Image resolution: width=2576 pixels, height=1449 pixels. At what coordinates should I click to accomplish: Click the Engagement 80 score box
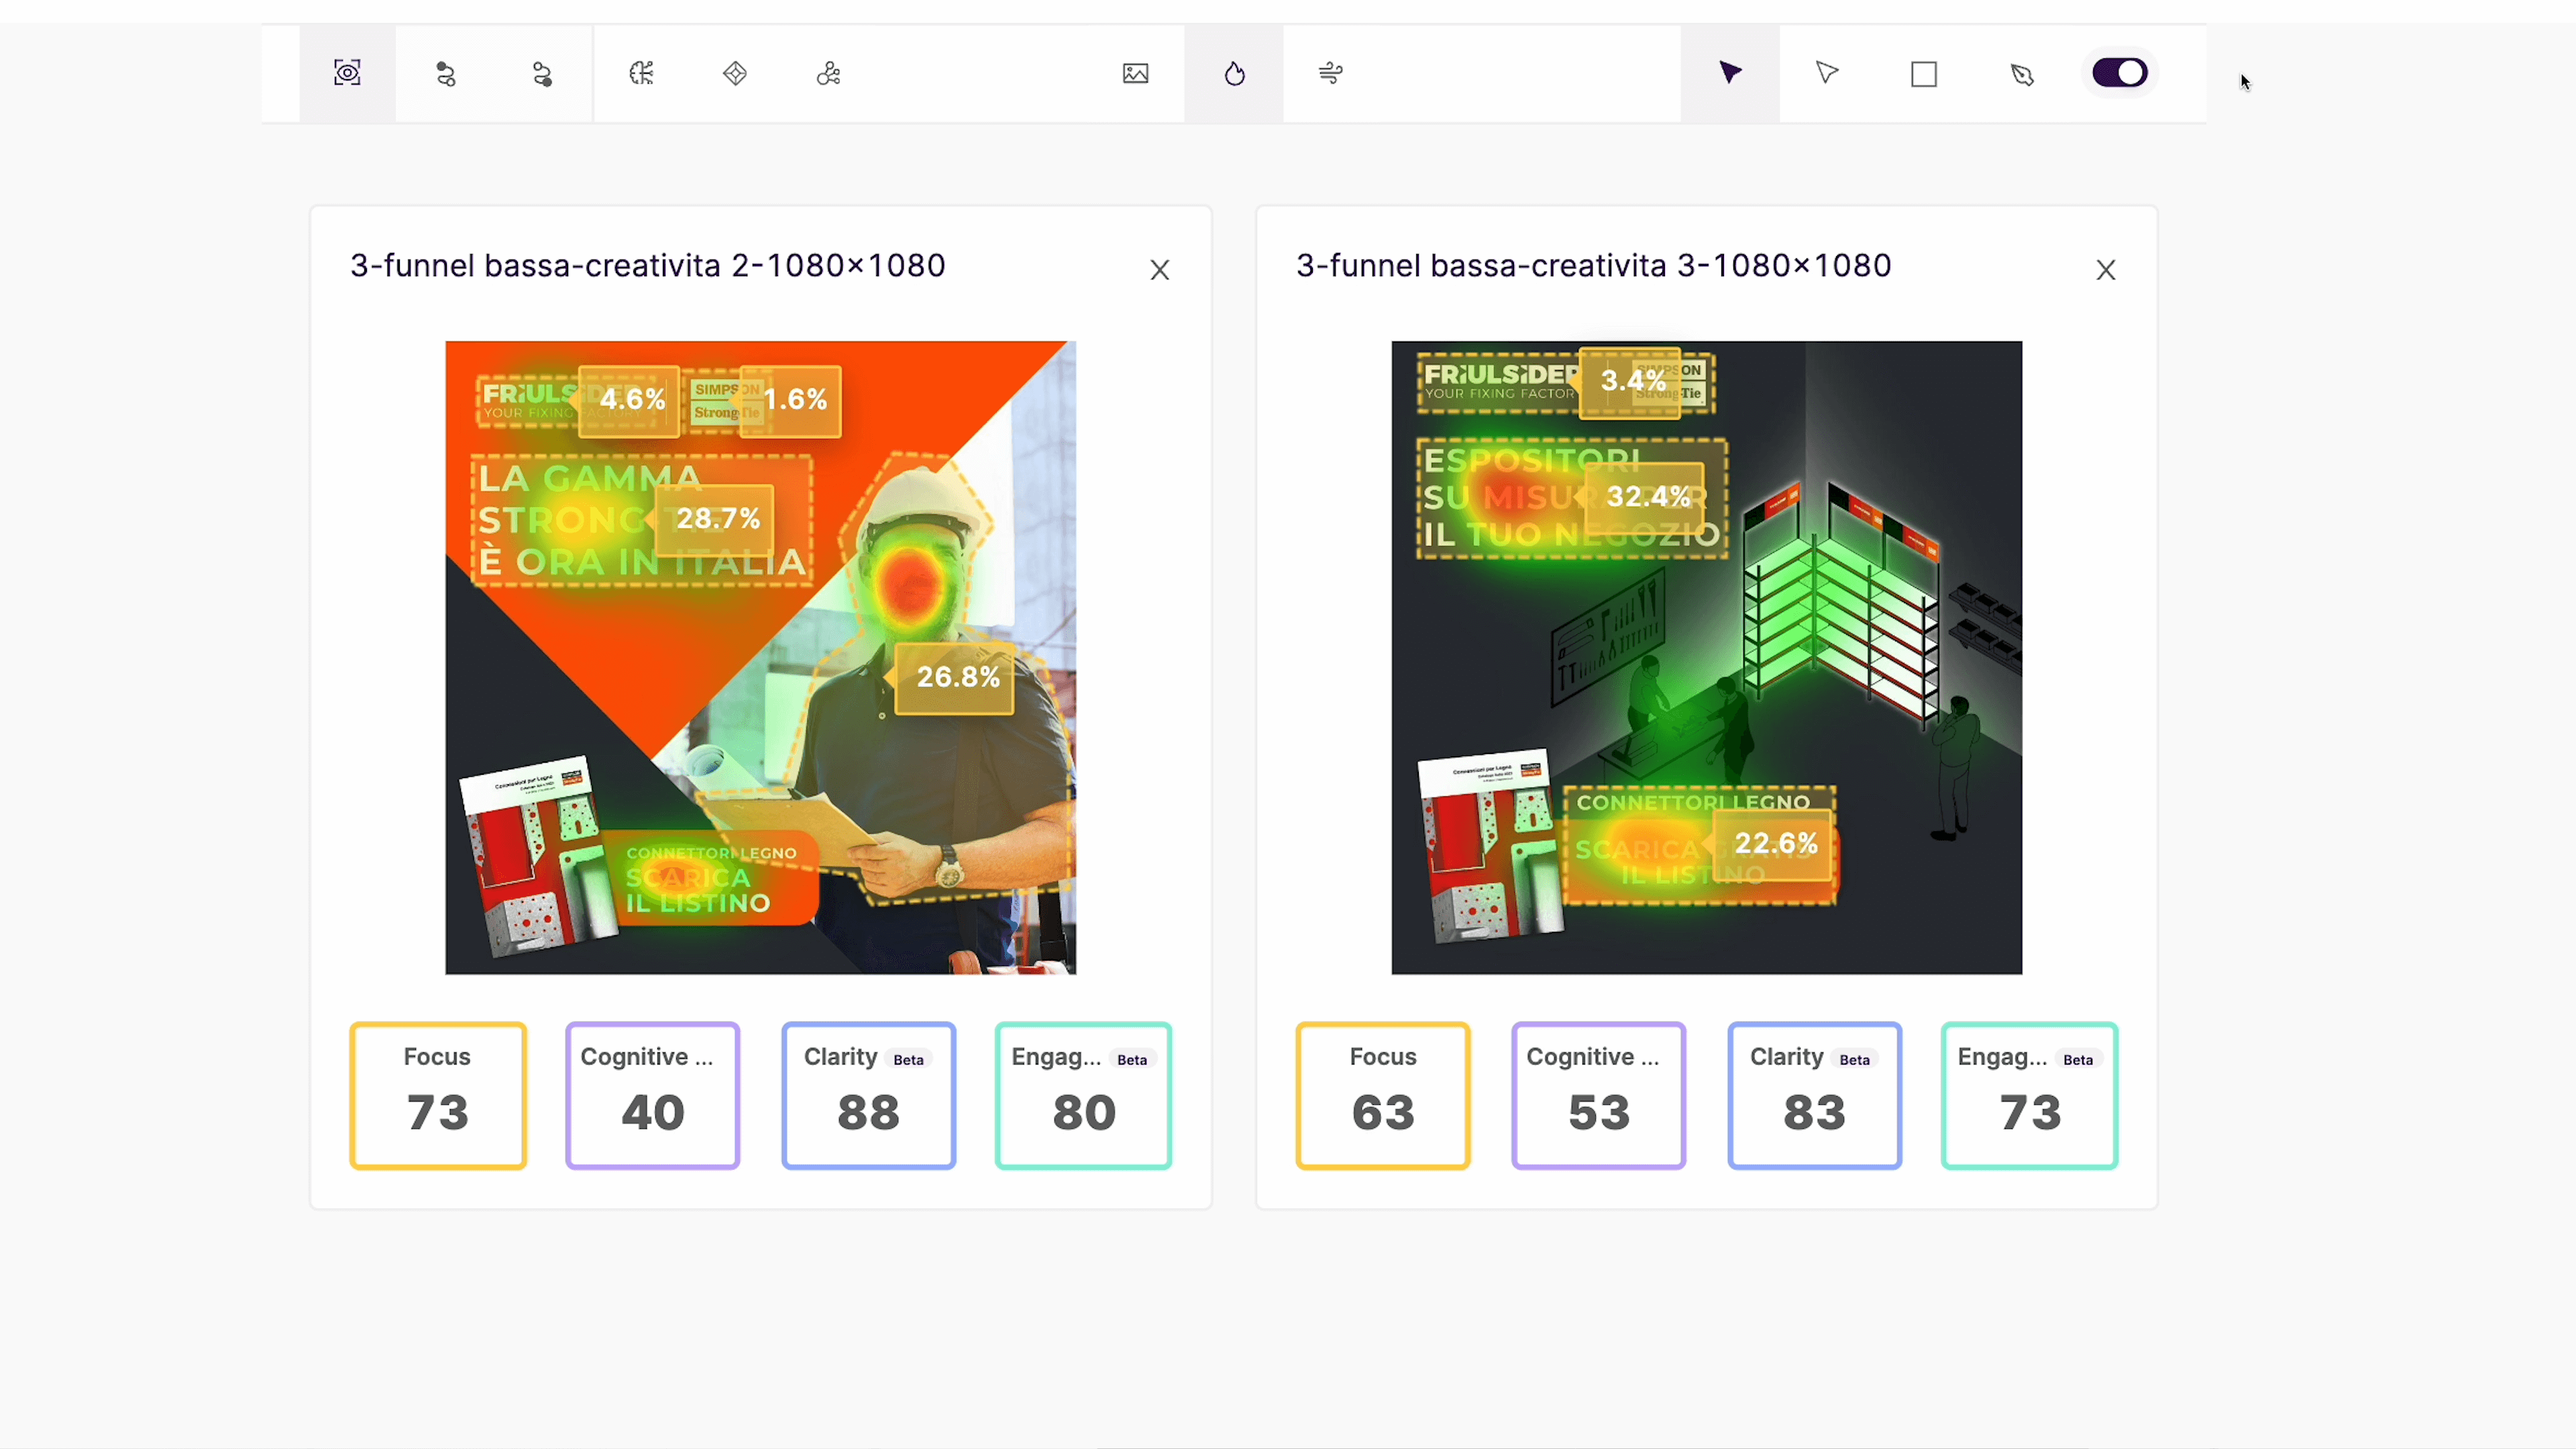1083,1095
